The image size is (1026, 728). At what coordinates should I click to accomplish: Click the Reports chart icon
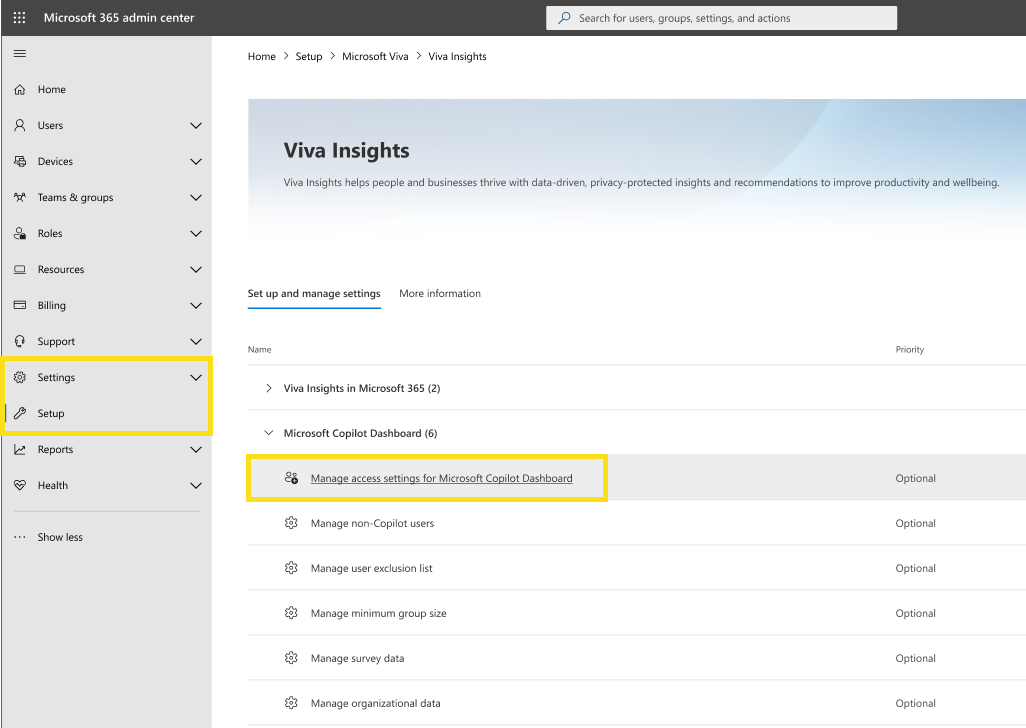pyautogui.click(x=20, y=449)
